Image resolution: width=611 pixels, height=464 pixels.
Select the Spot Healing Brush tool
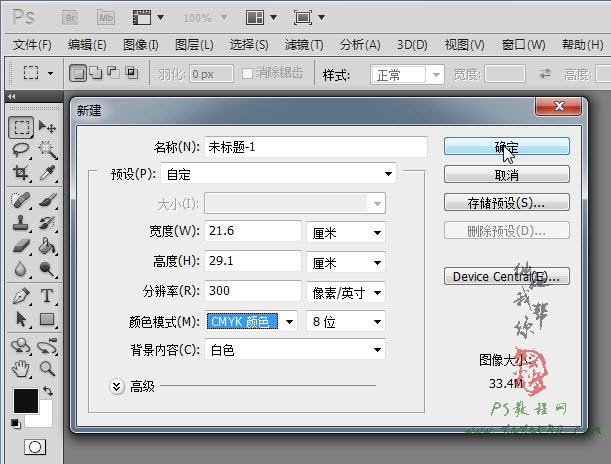pyautogui.click(x=21, y=200)
